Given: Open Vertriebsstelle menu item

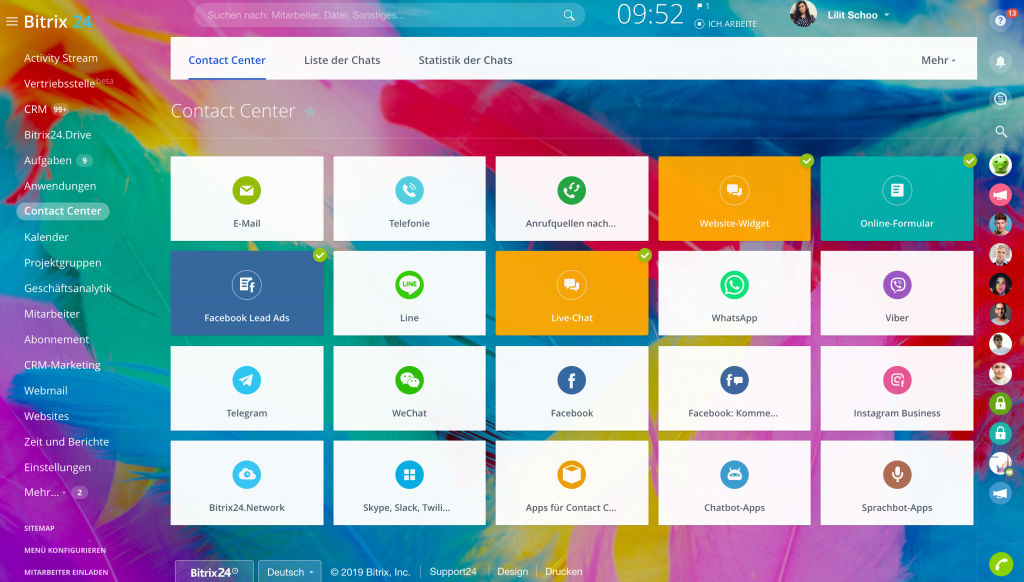Looking at the screenshot, I should pyautogui.click(x=59, y=84).
